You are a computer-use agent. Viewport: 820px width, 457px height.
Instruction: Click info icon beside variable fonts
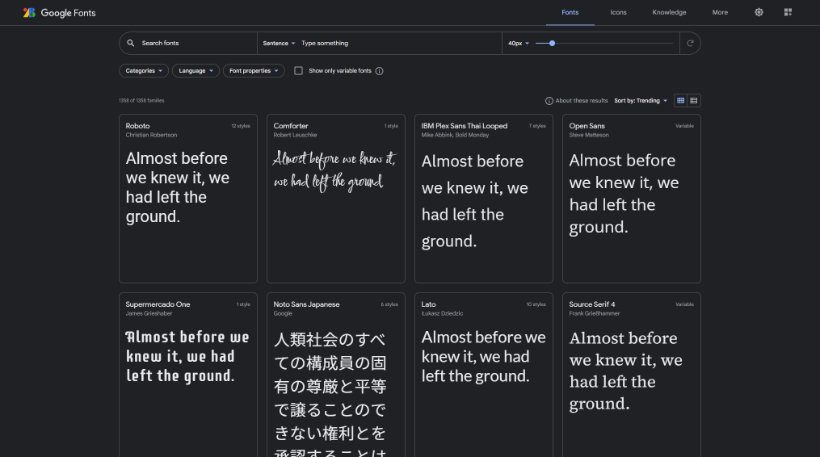coord(379,71)
